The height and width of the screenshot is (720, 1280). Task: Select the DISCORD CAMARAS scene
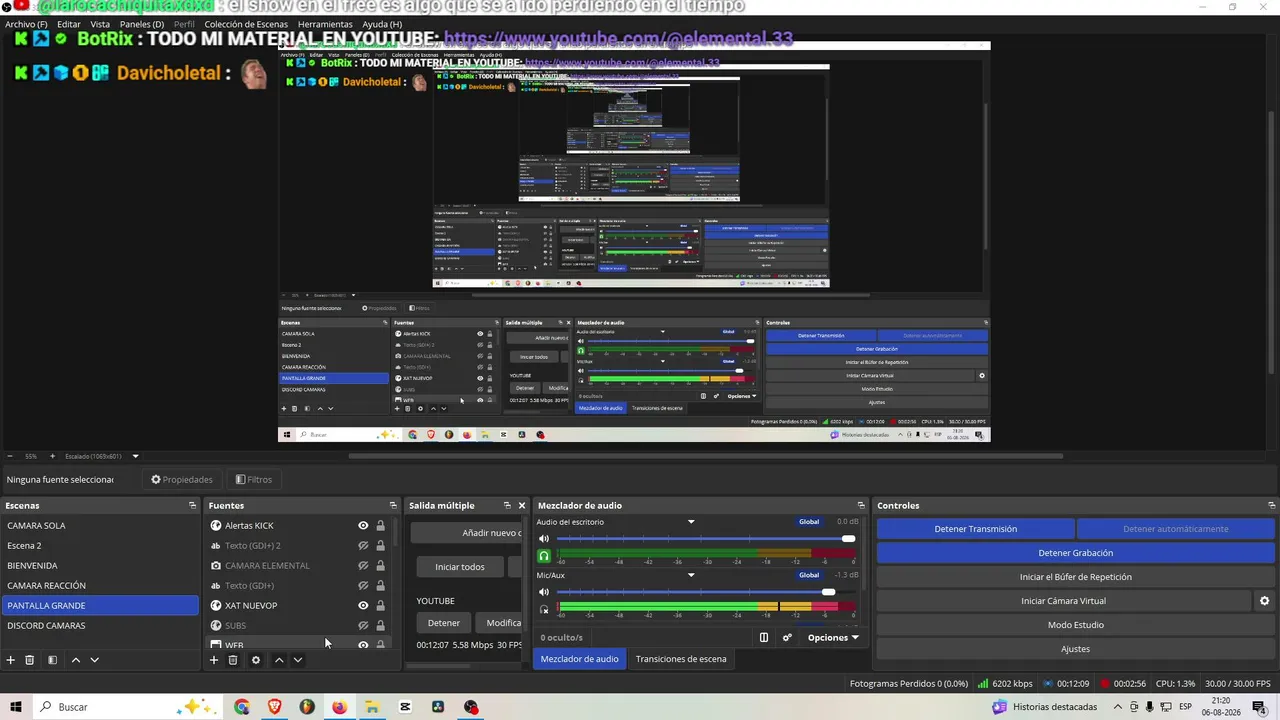coord(100,626)
